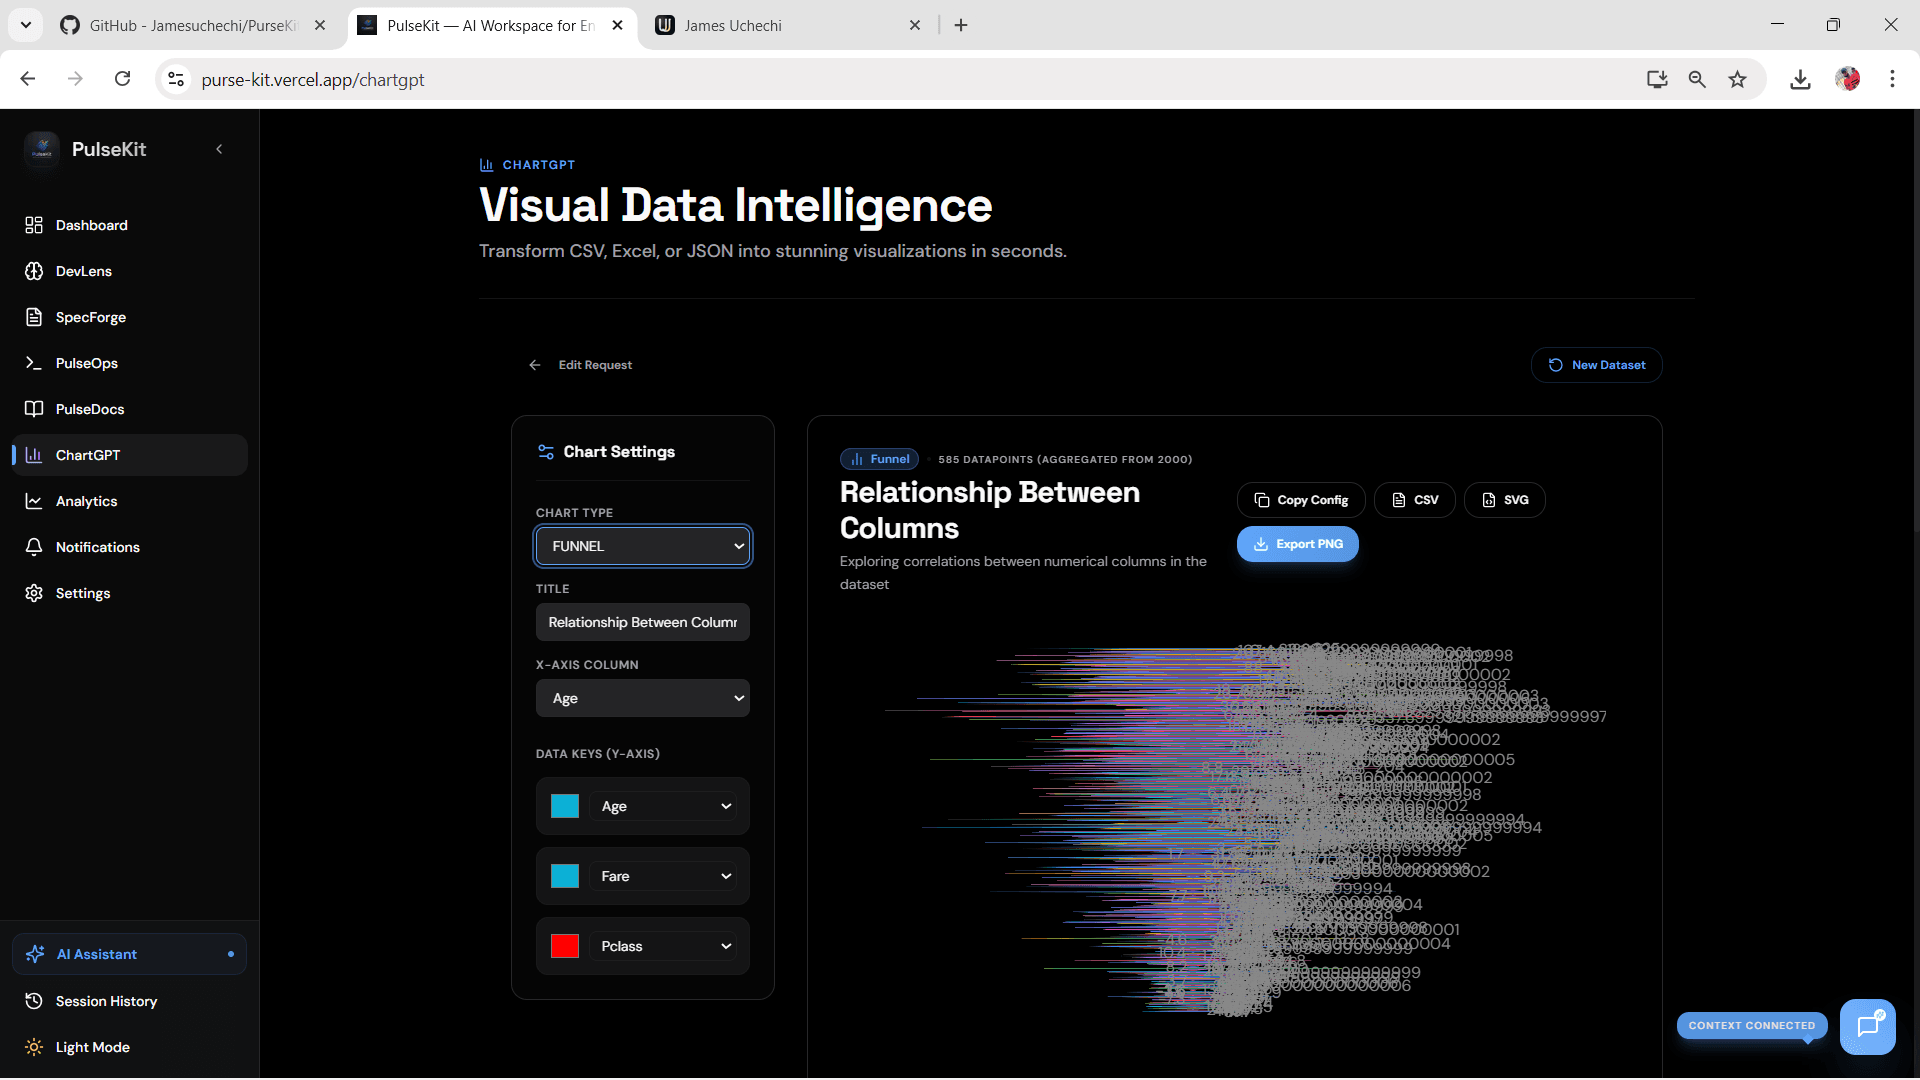
Task: Click the Analytics line chart icon
Action: [34, 501]
